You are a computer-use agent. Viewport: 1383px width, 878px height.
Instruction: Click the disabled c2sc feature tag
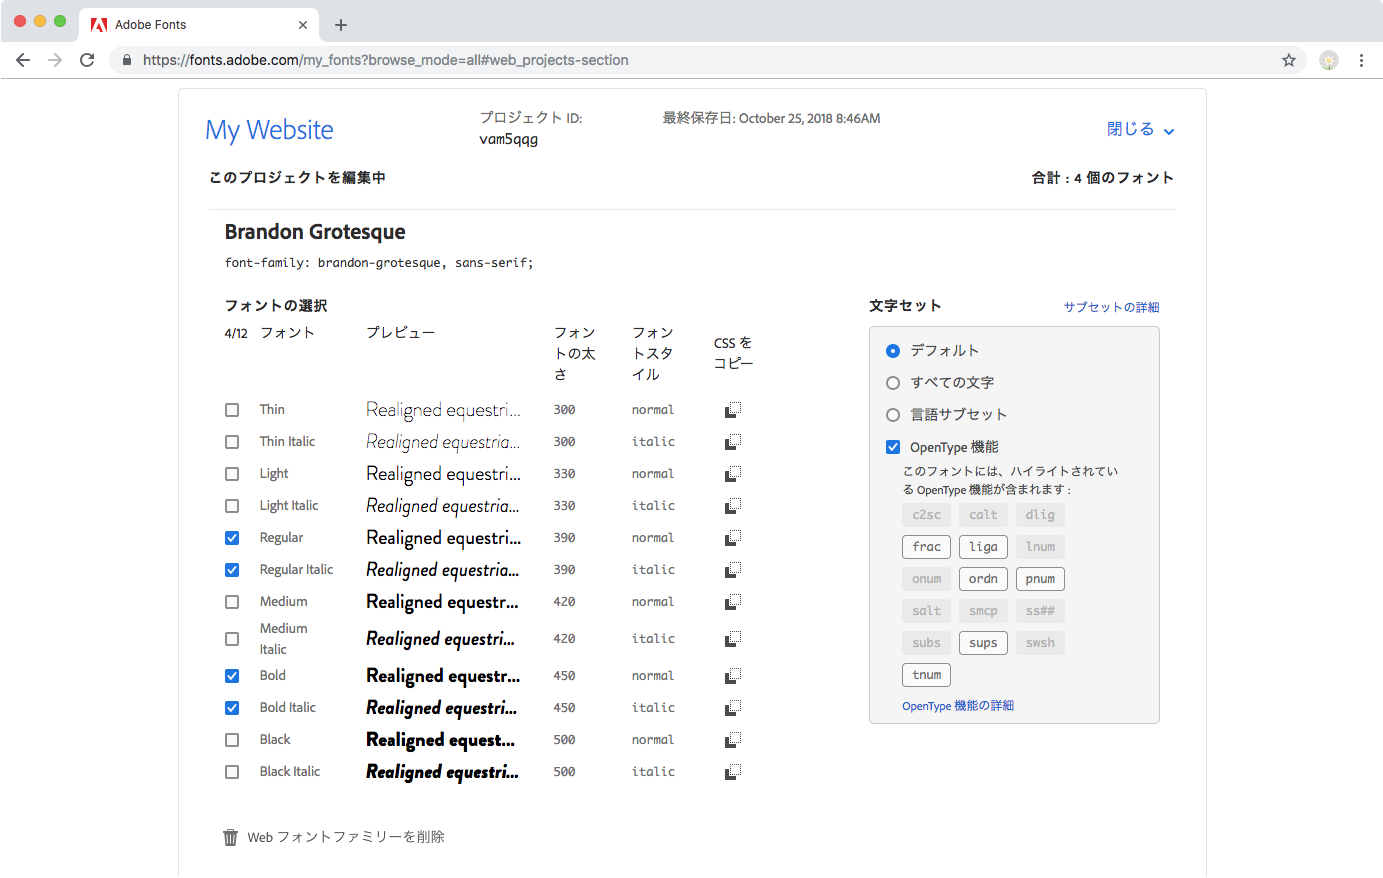tap(926, 515)
